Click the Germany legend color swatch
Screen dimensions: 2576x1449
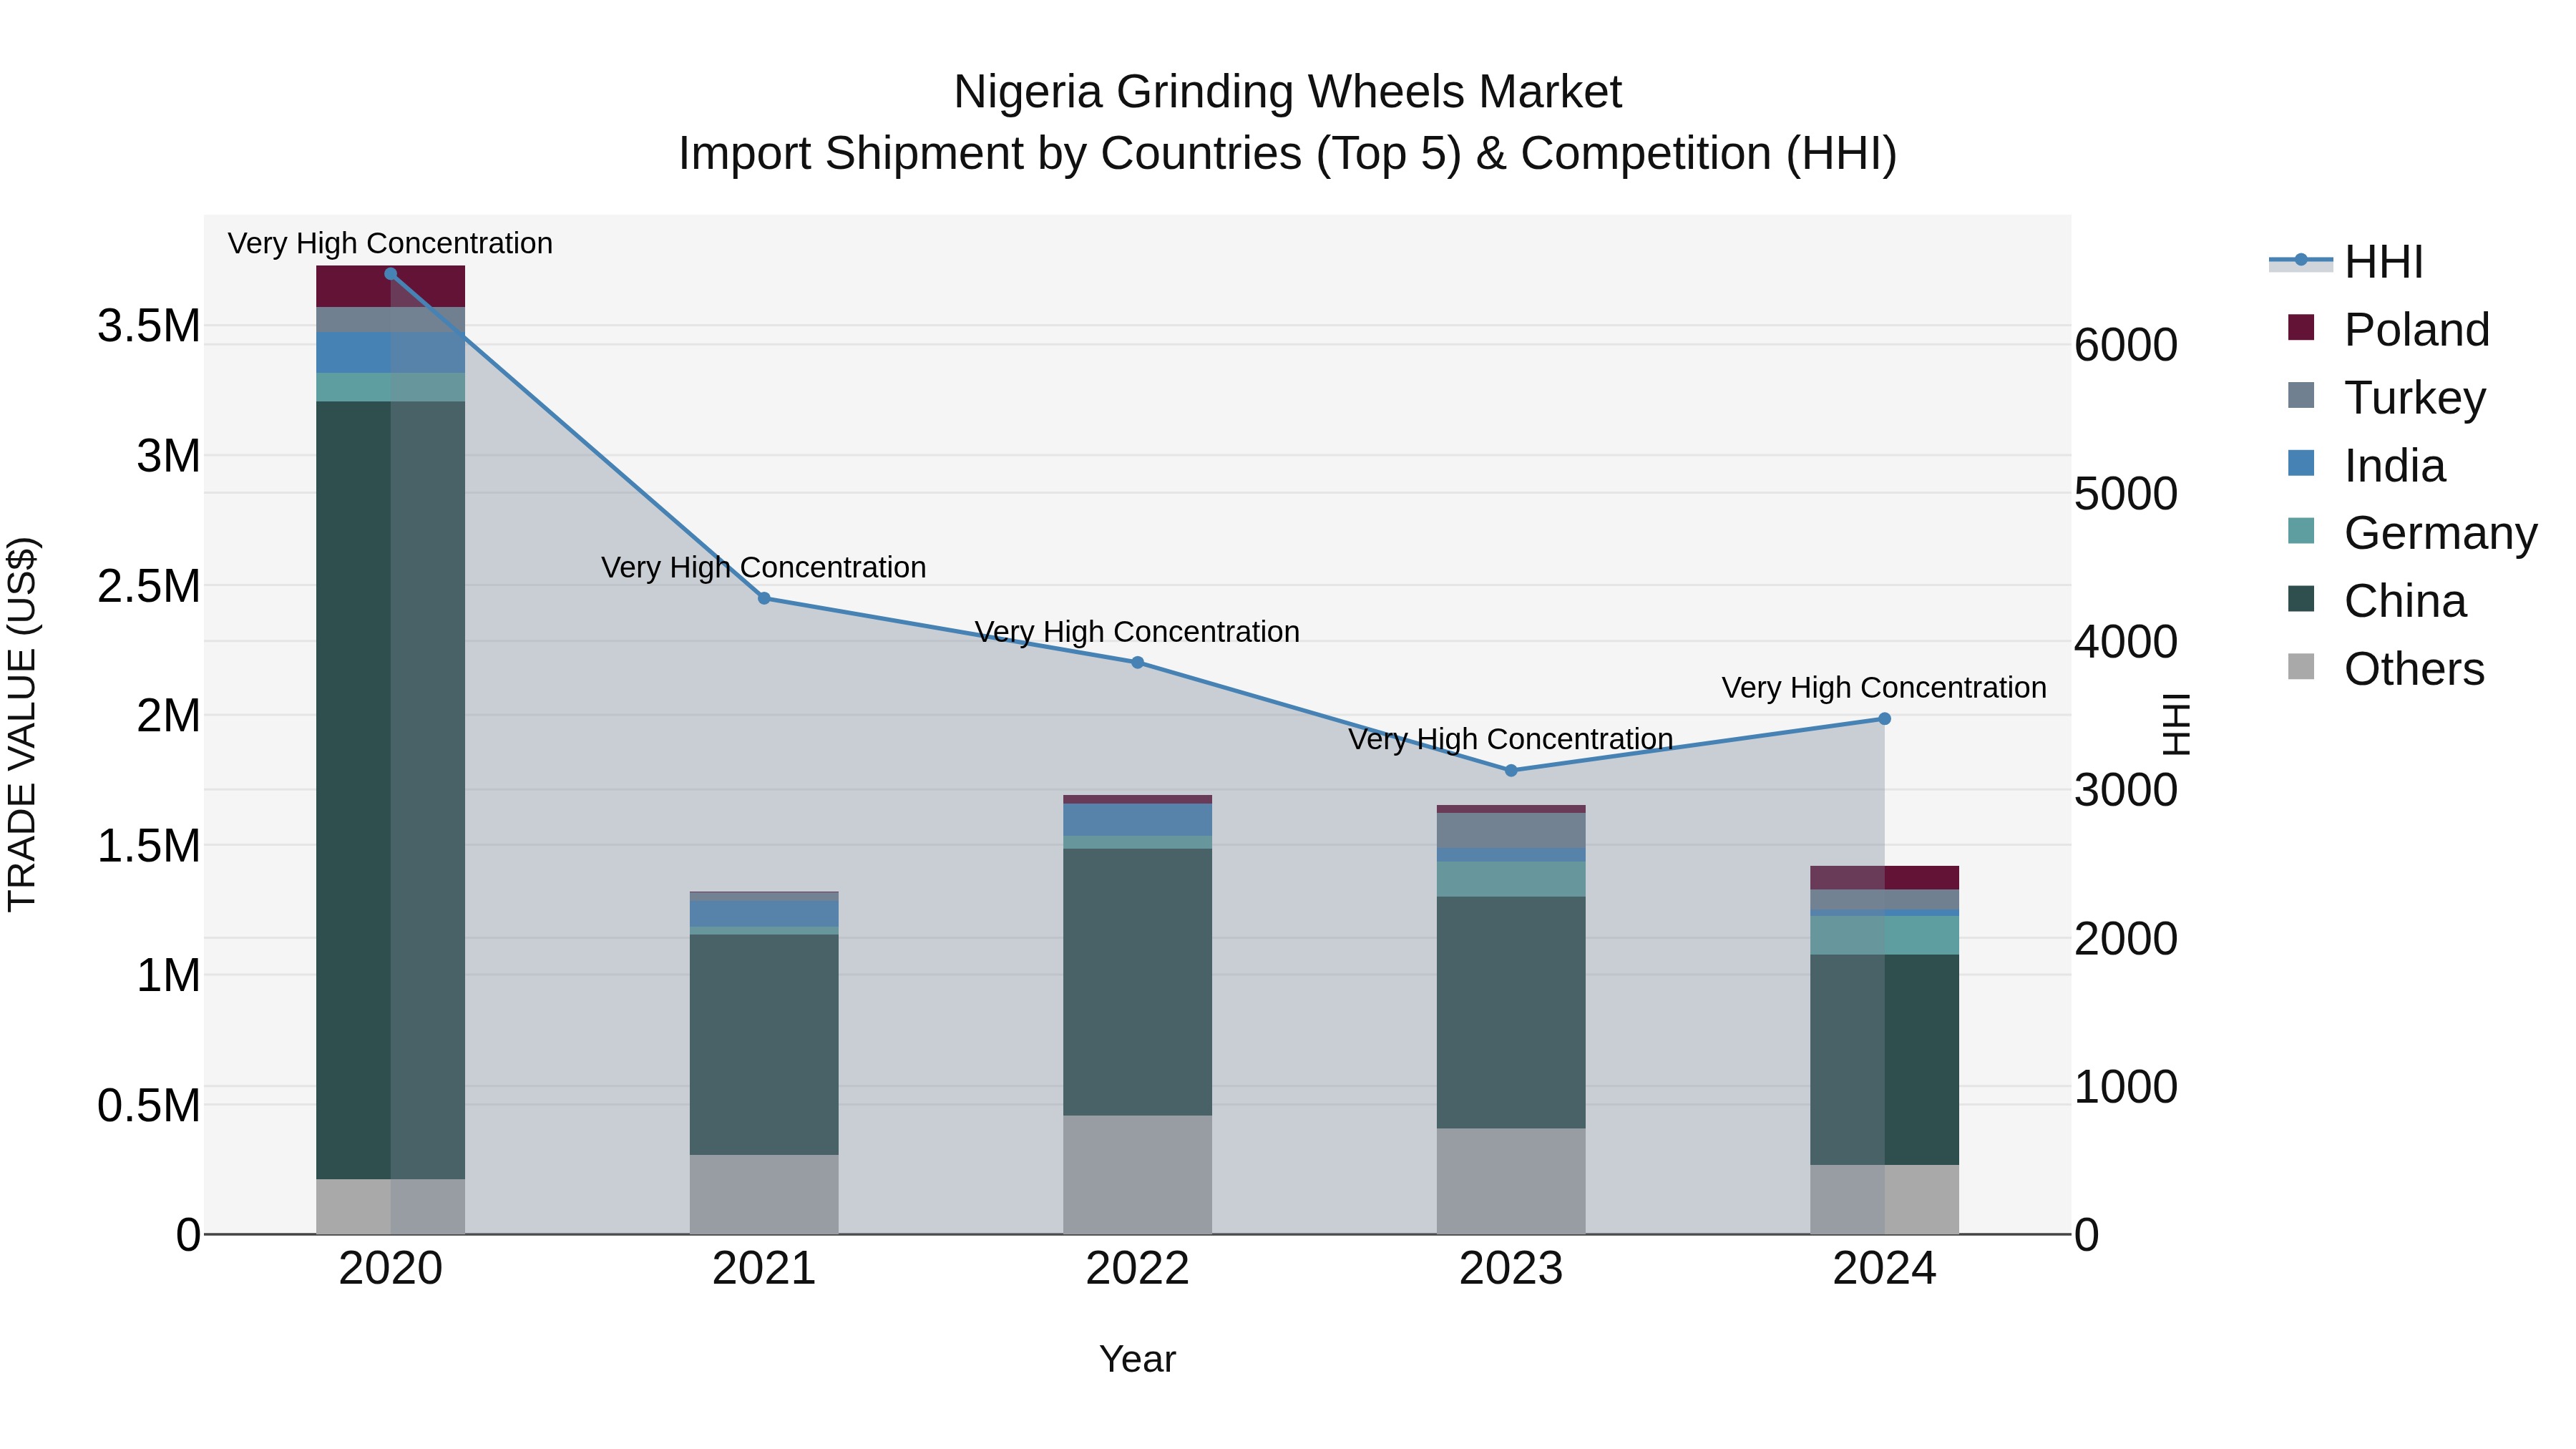point(2301,531)
